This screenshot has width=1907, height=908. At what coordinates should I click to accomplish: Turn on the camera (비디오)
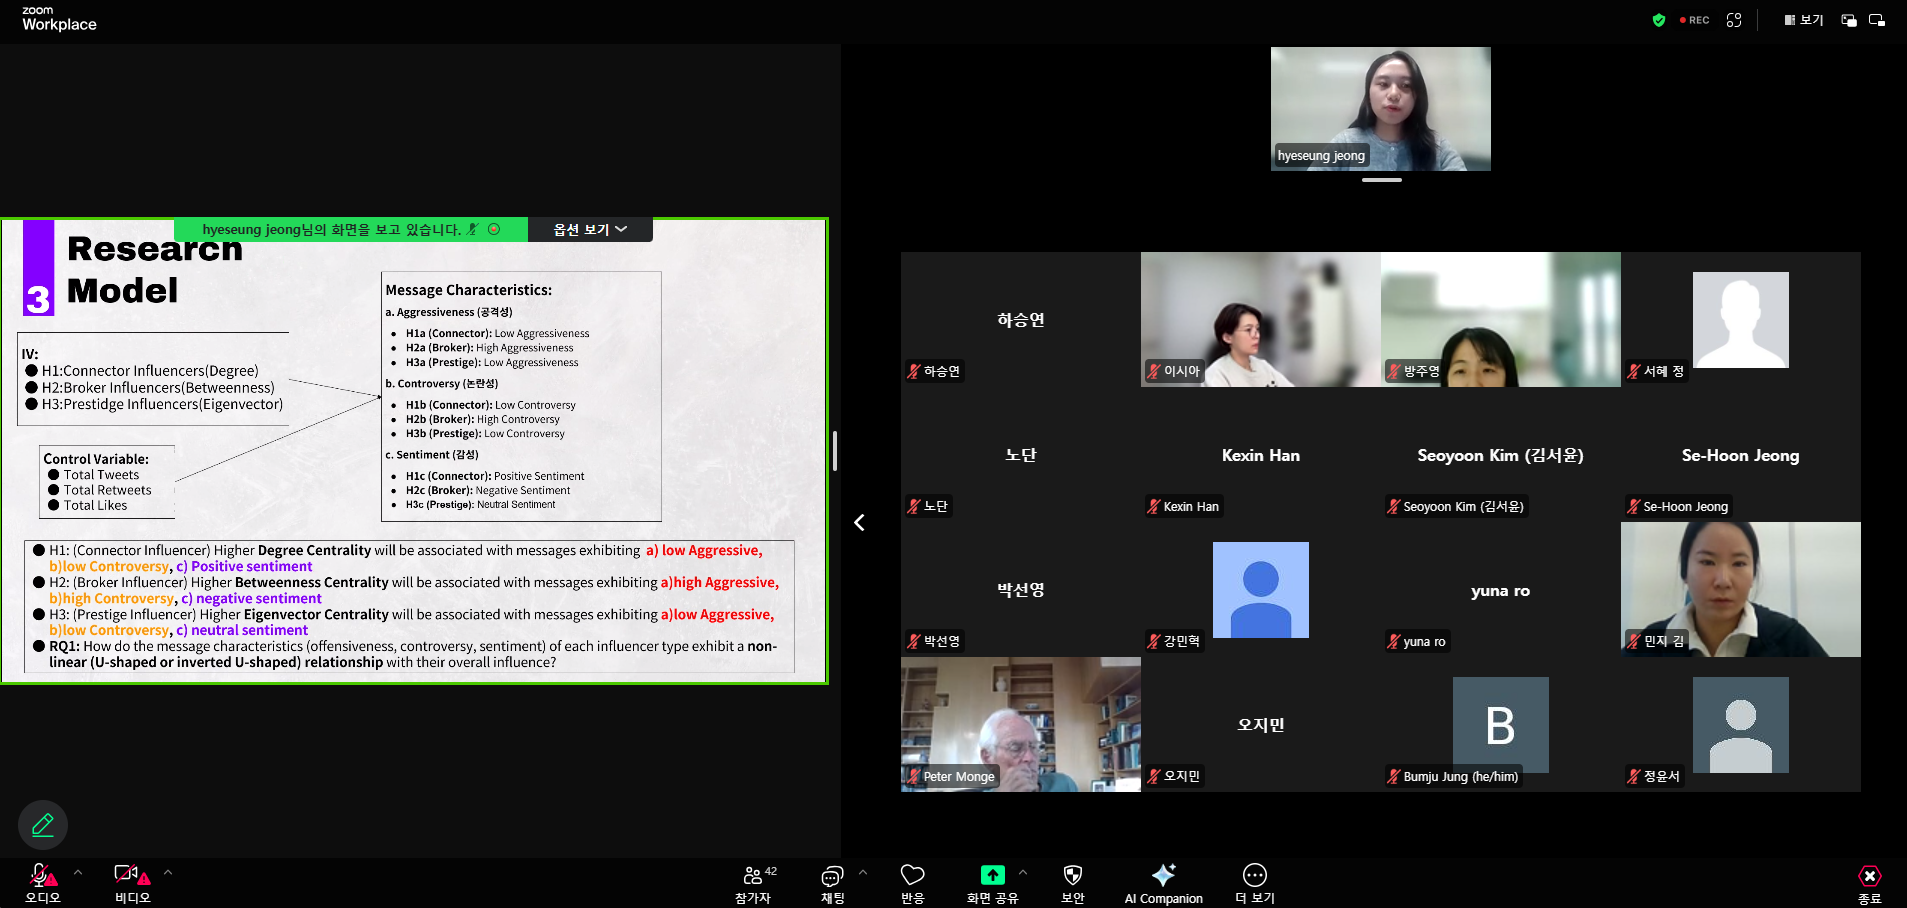(x=131, y=884)
